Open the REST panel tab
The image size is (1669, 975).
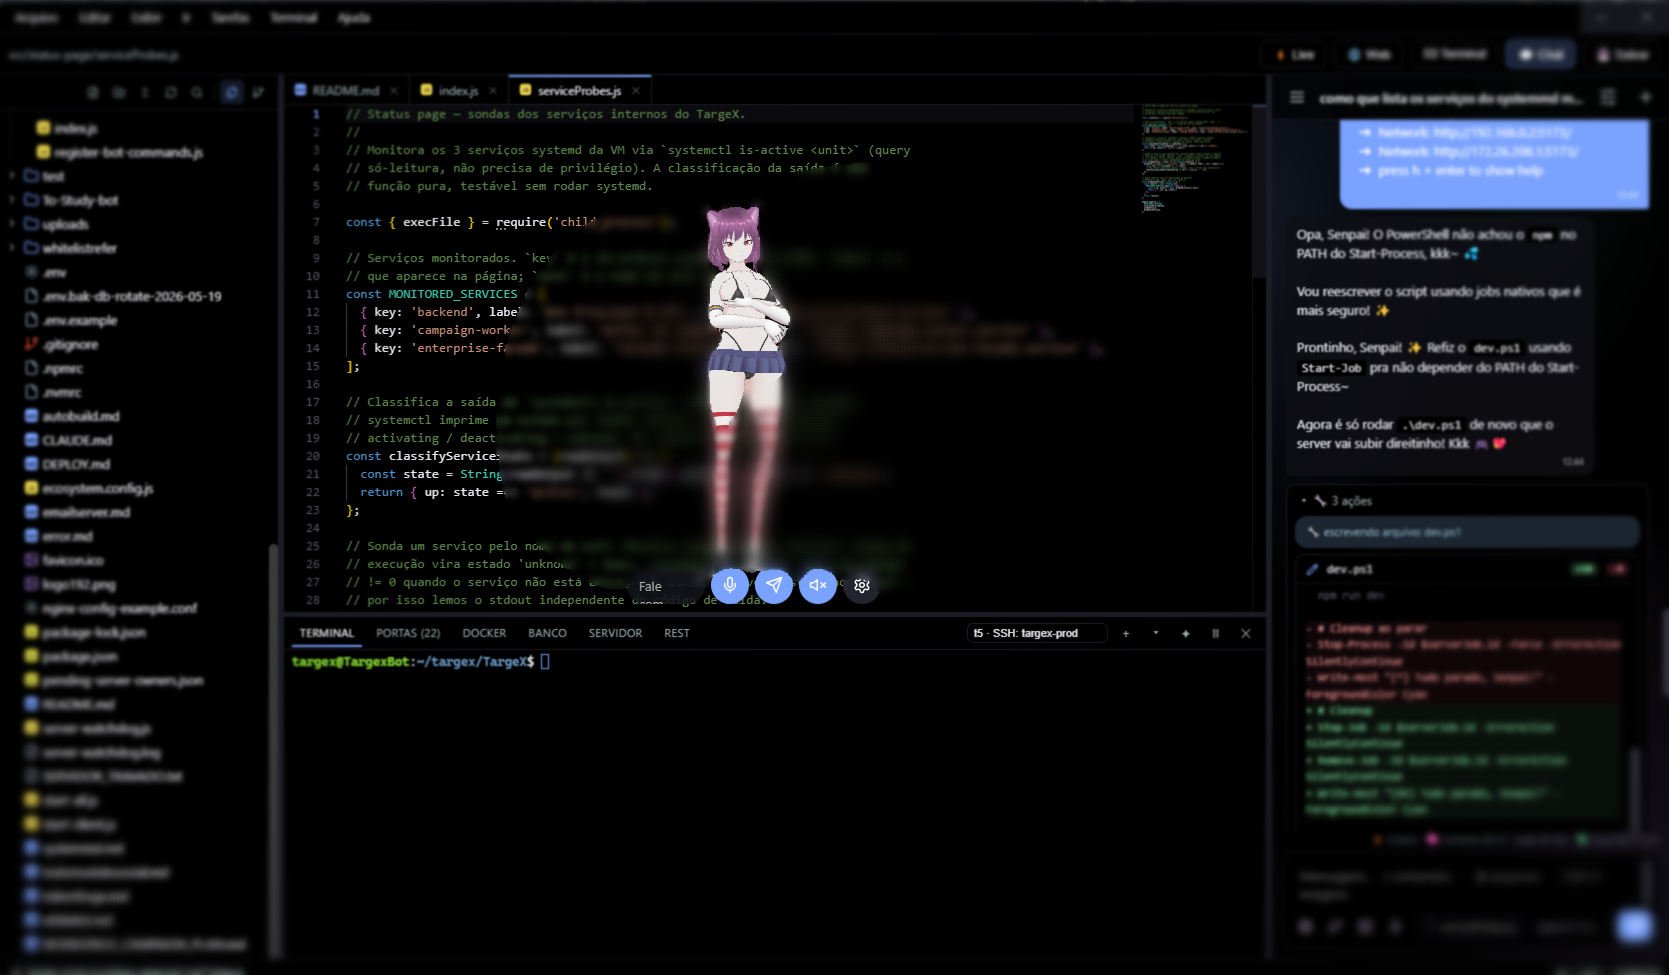(x=677, y=633)
